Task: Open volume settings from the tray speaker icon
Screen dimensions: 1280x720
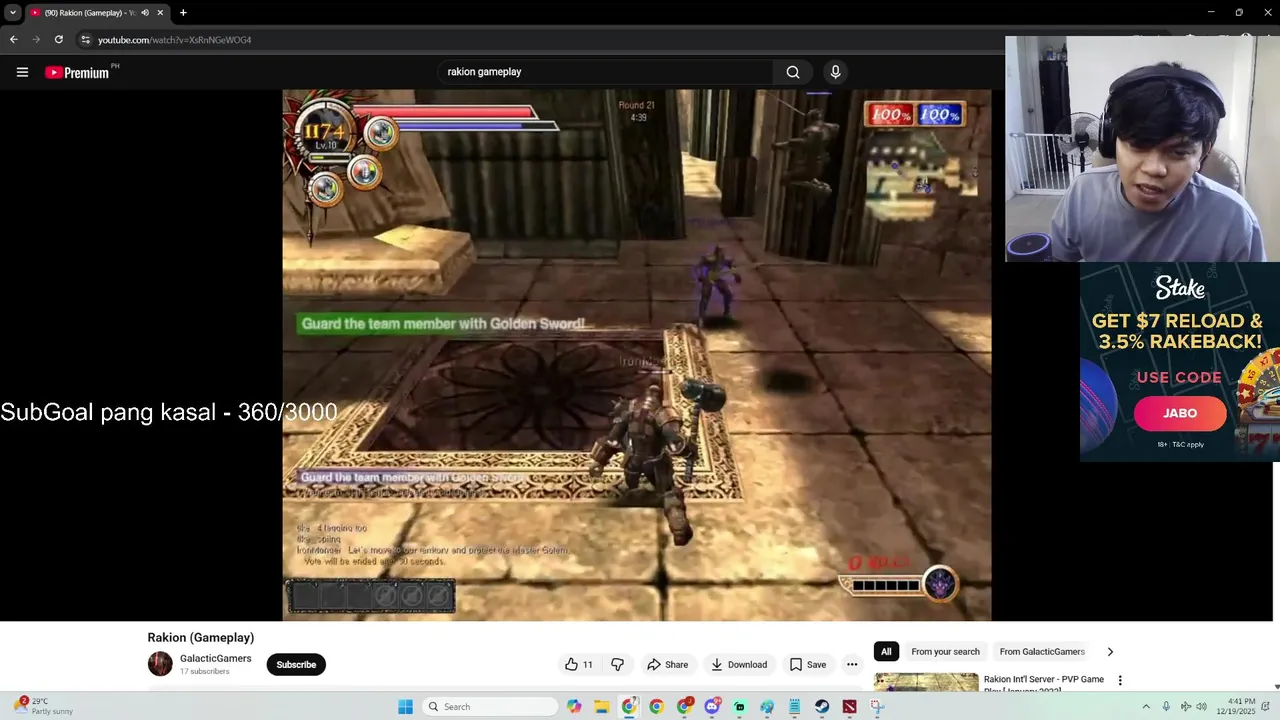Action: click(x=1201, y=707)
